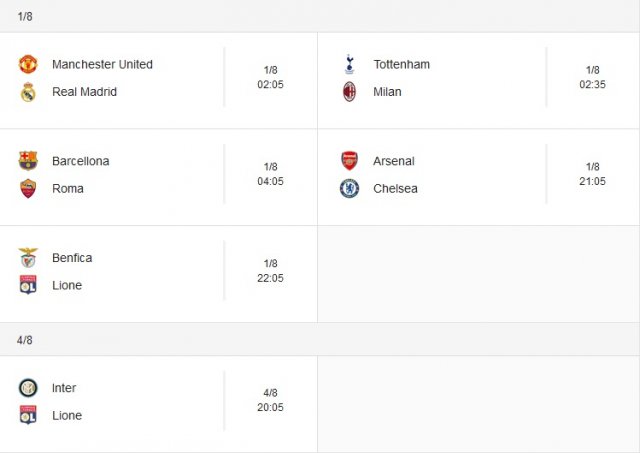Select the Barcelona crest icon
The width and height of the screenshot is (640, 453).
tap(28, 161)
